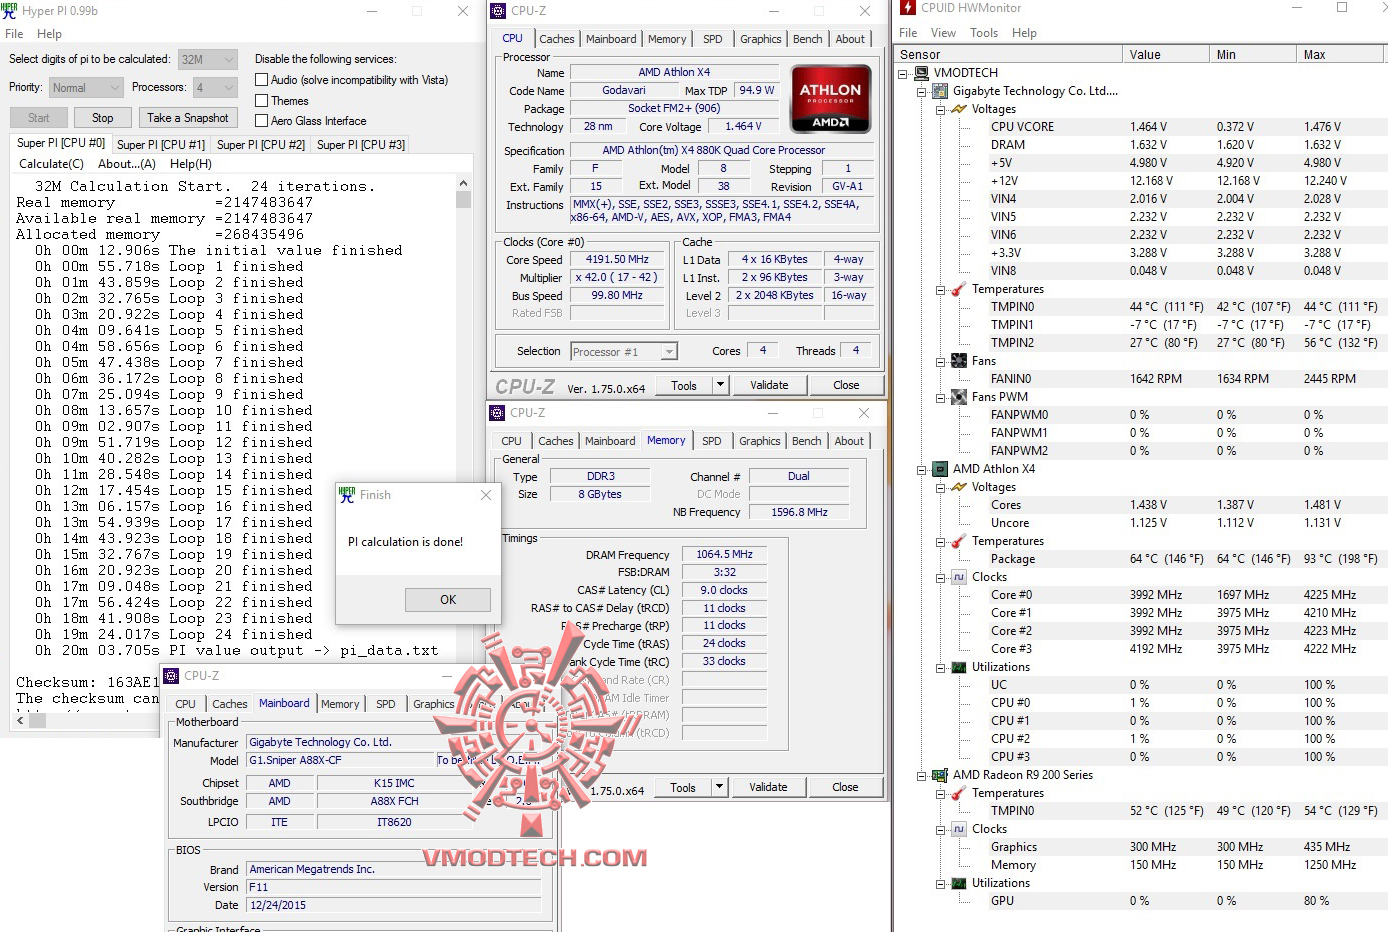Click the Temperatures icon under AMD Radeon R9
Screen dimensions: 1388x932
click(x=959, y=793)
